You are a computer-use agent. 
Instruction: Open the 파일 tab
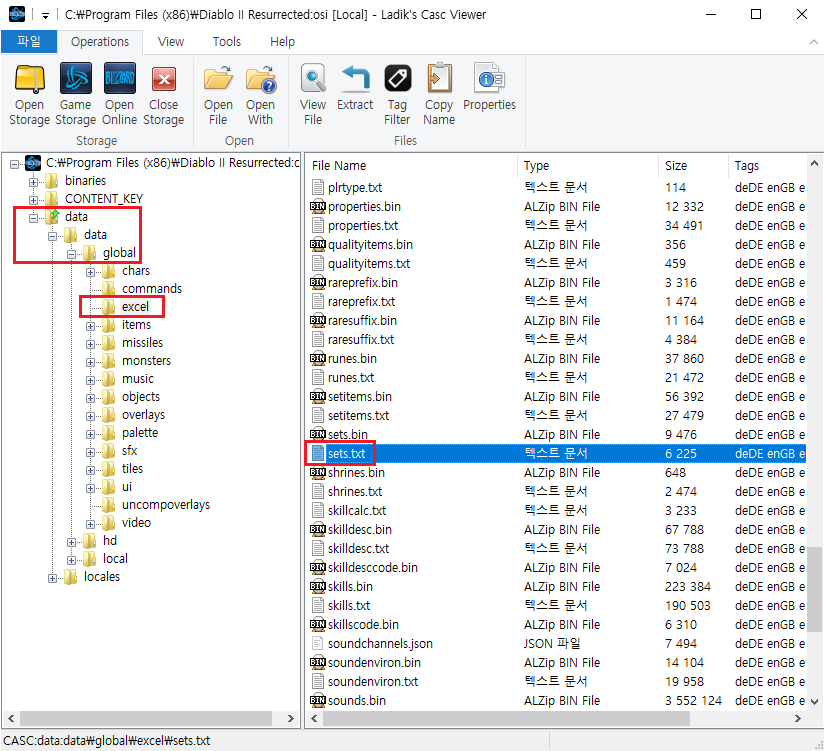(x=29, y=42)
